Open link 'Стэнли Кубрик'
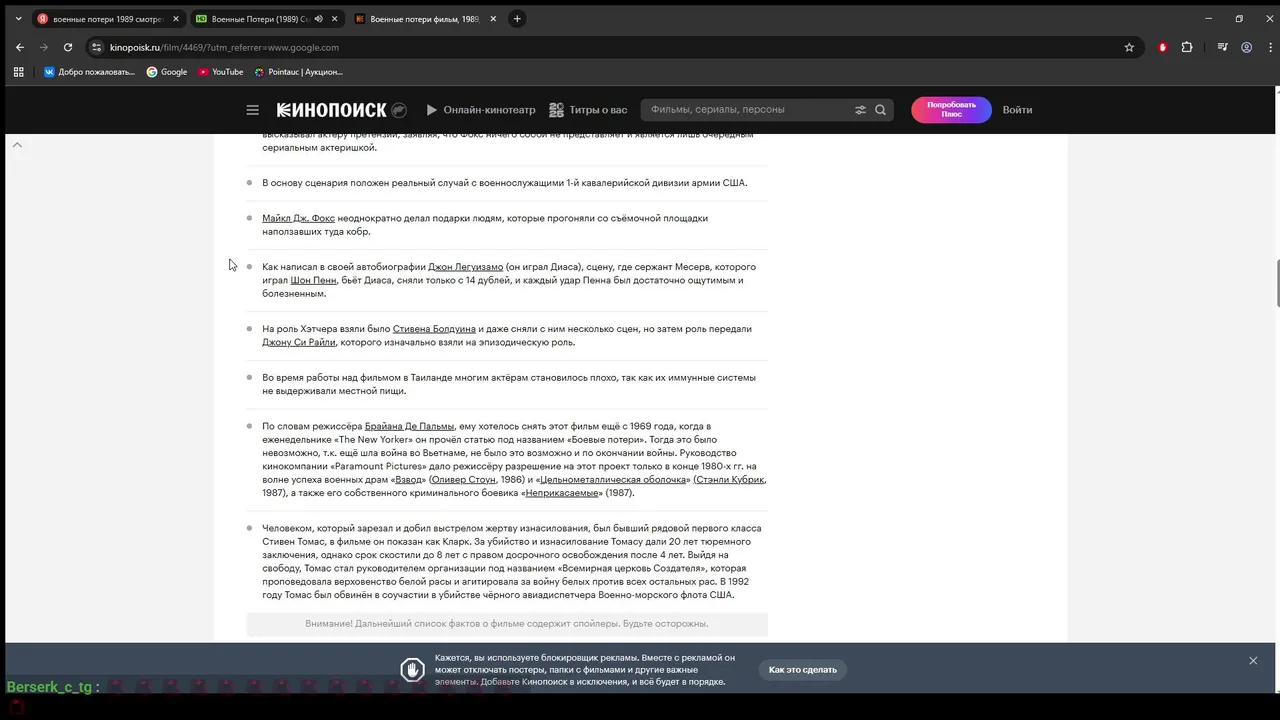 pyautogui.click(x=730, y=480)
